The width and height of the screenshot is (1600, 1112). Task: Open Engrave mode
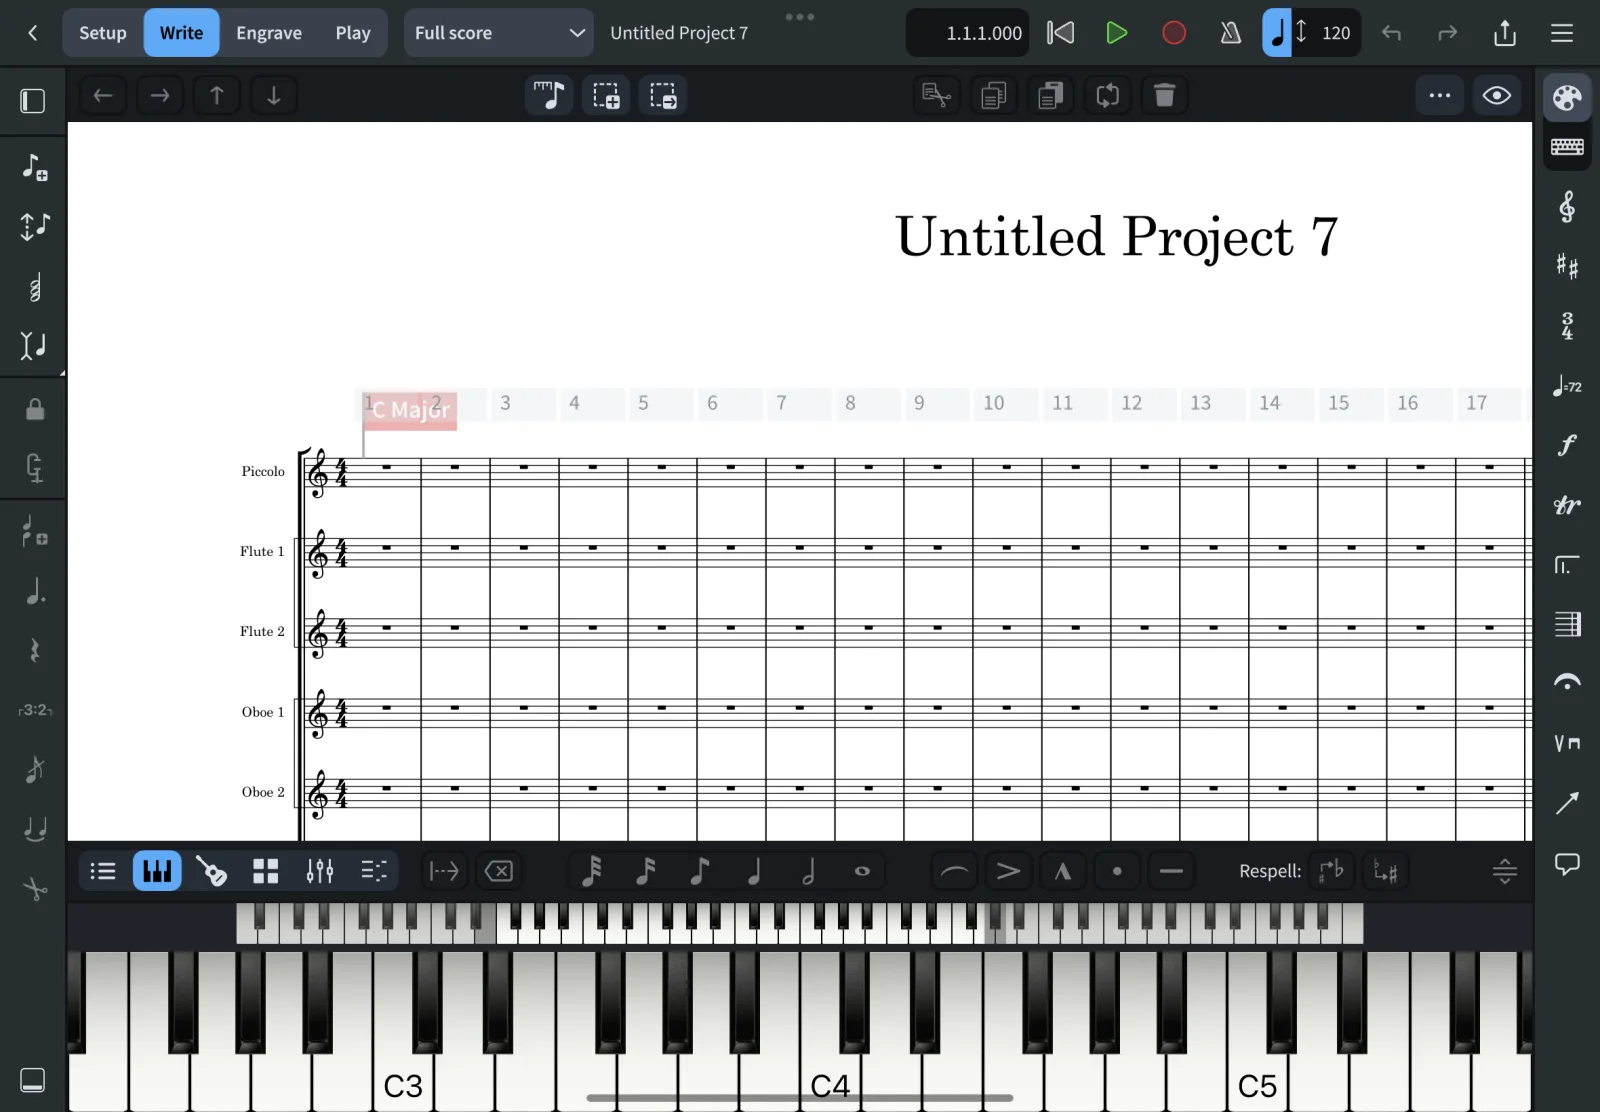pos(269,33)
